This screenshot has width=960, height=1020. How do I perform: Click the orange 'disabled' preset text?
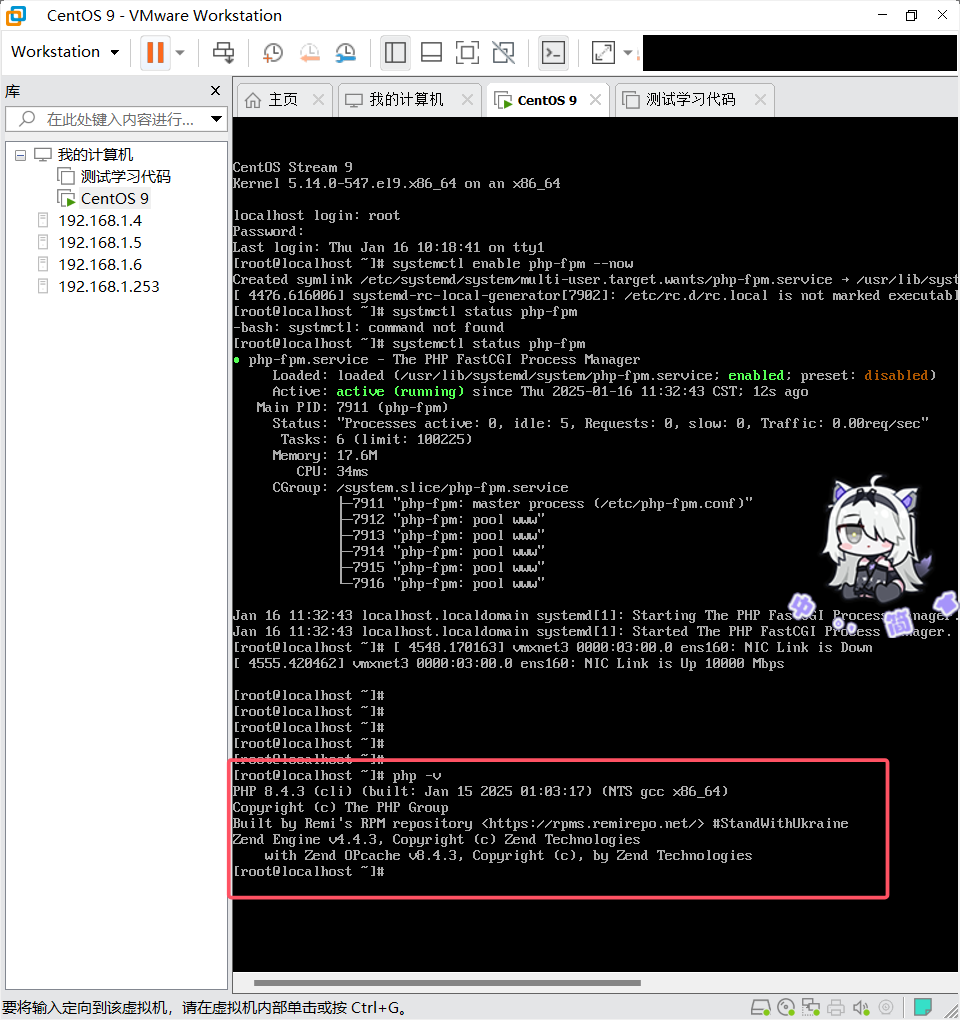(896, 375)
